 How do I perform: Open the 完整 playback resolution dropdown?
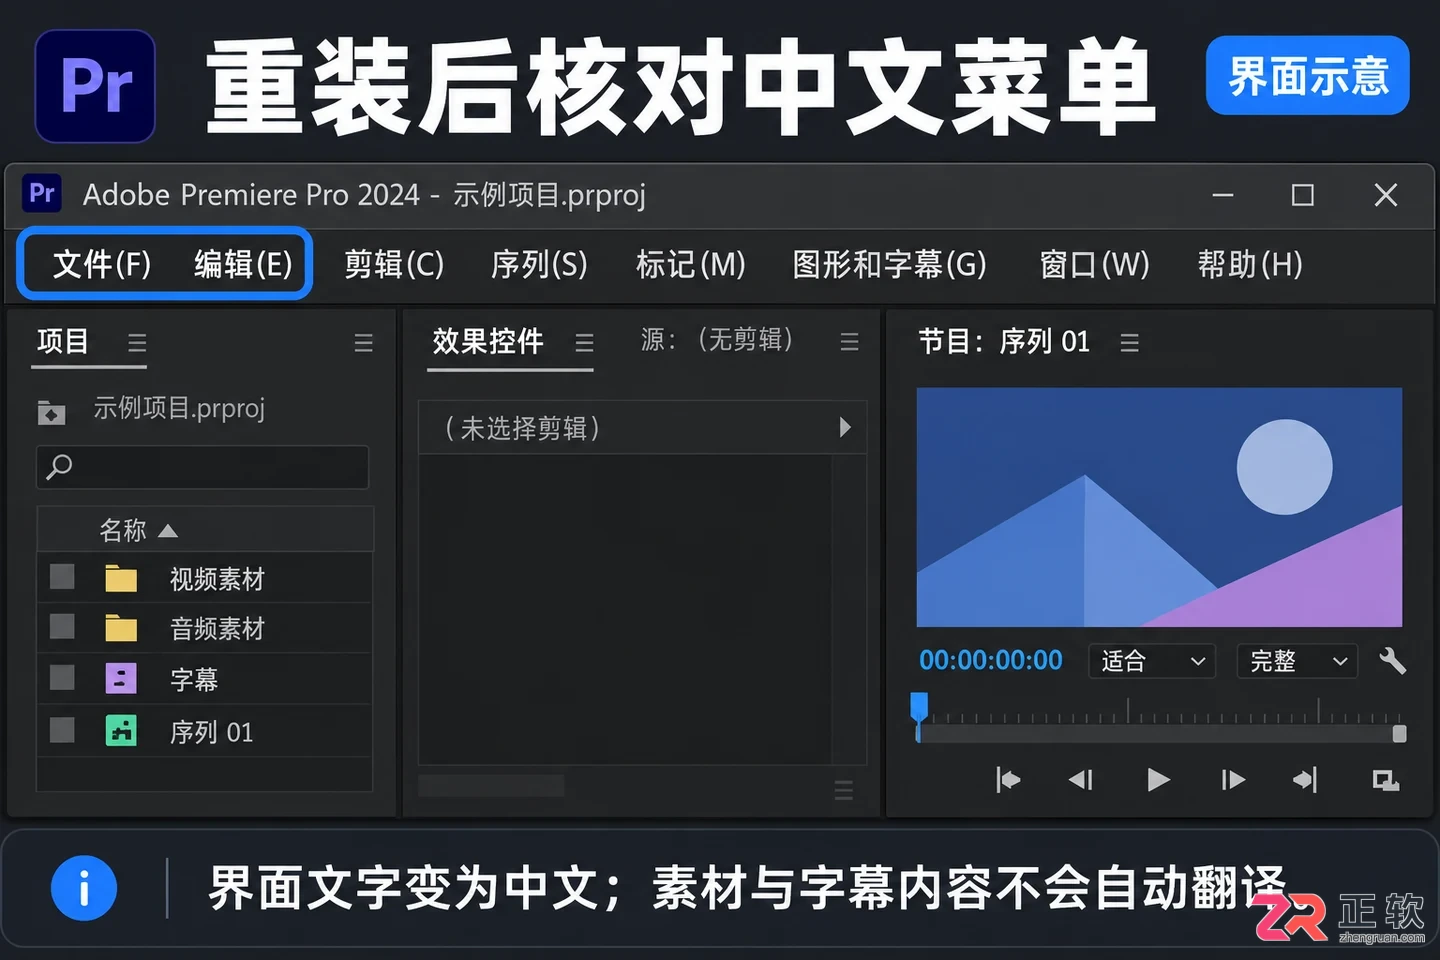coord(1298,661)
